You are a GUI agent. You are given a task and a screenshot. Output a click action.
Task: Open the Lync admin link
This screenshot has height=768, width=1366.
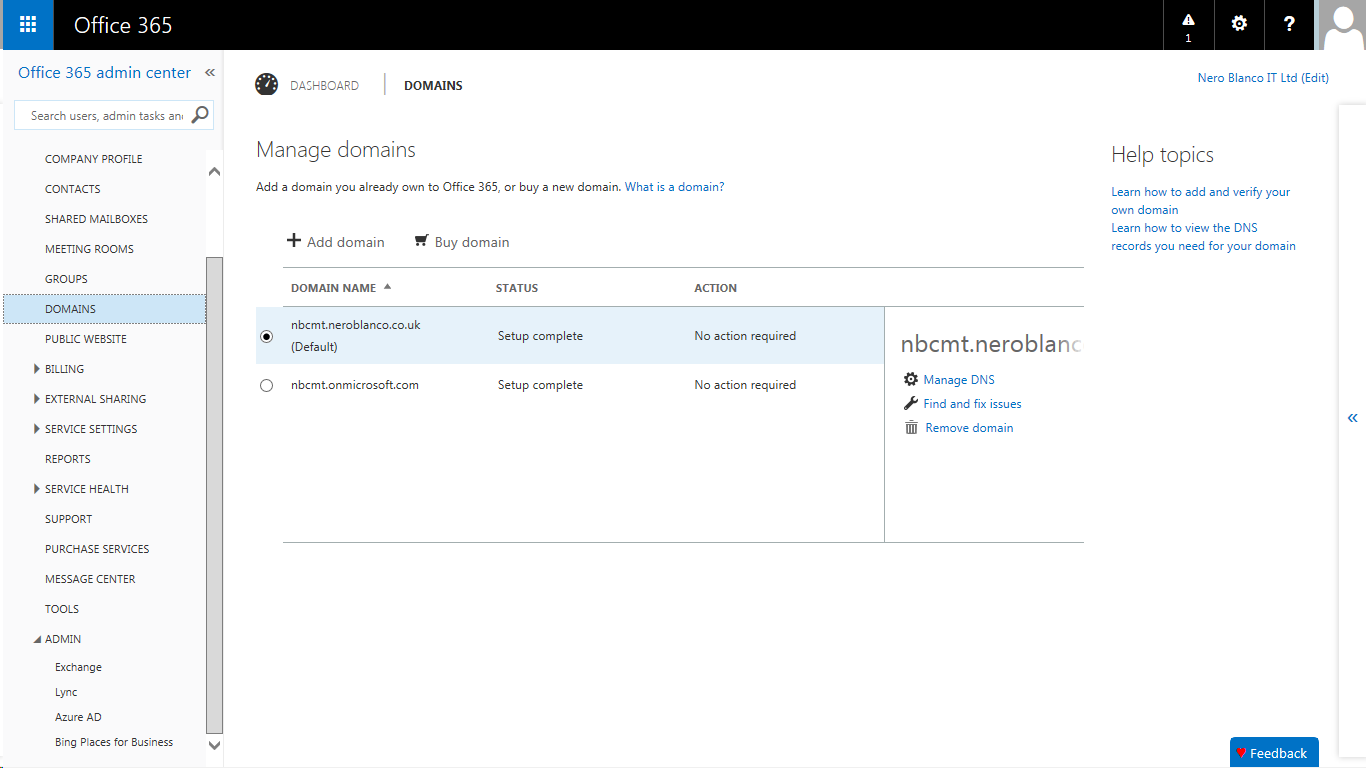pyautogui.click(x=66, y=692)
